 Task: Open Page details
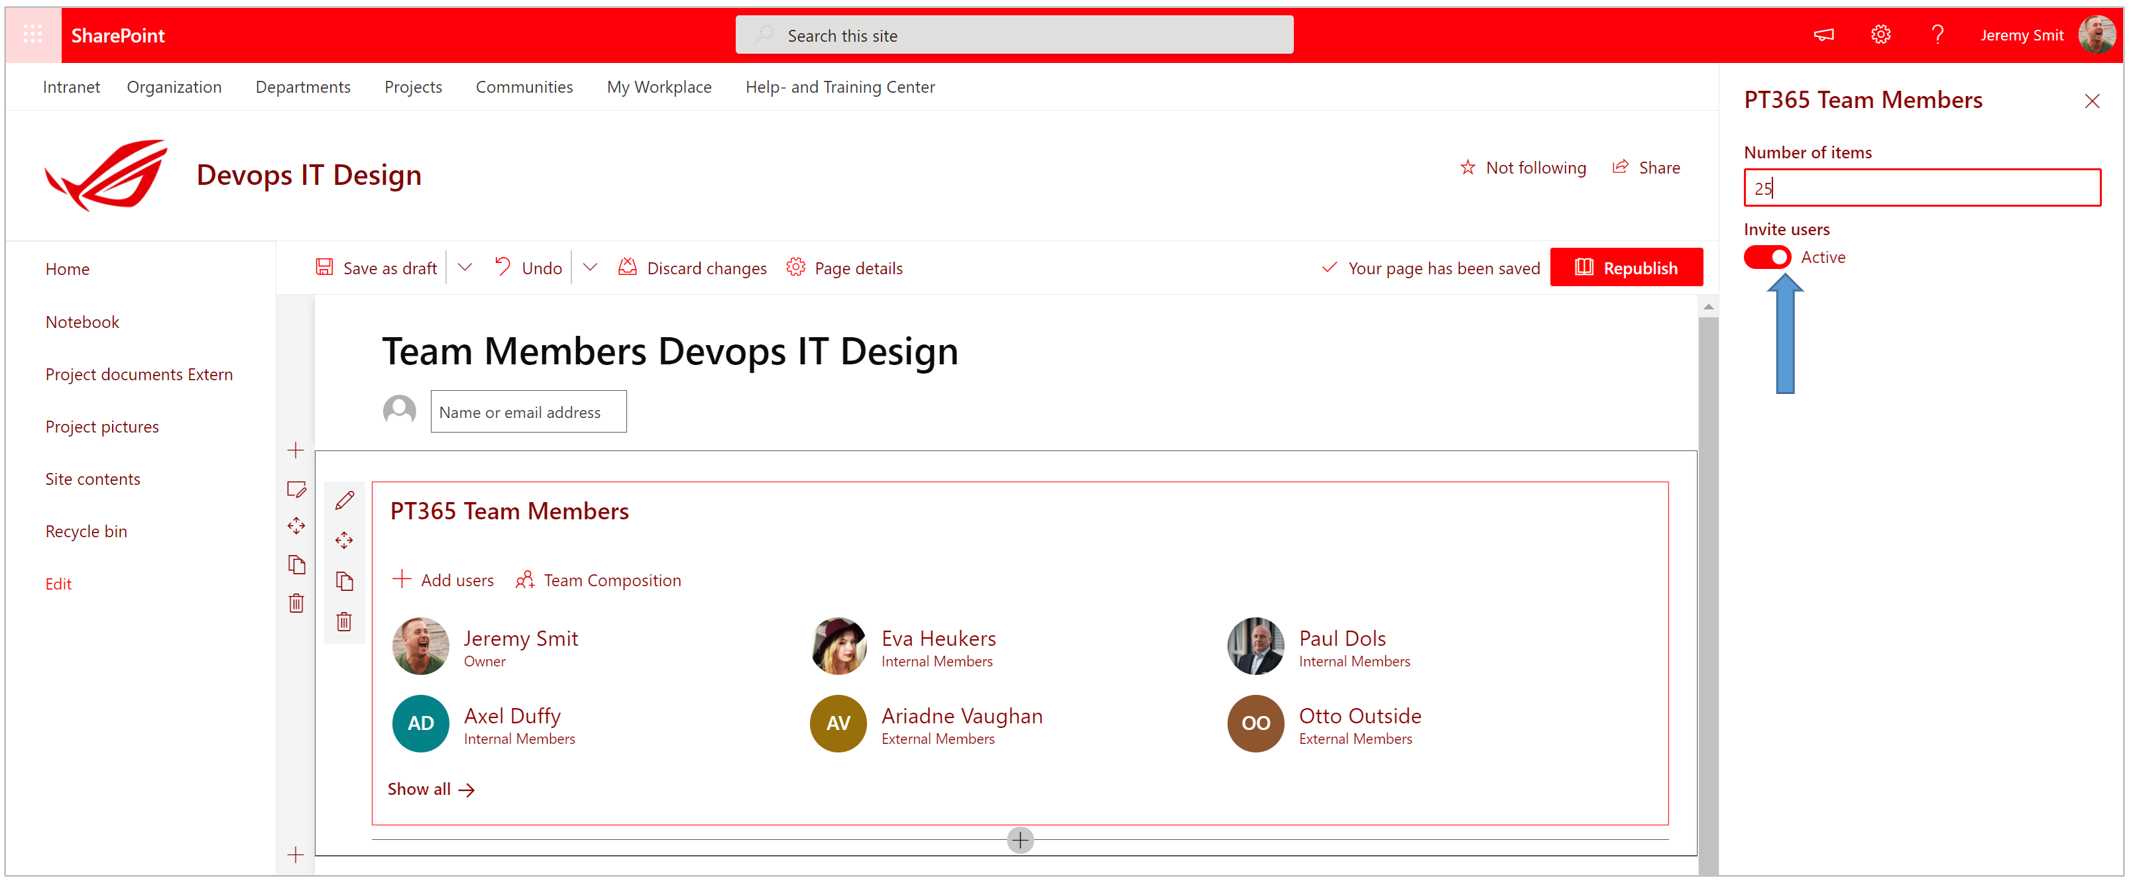(x=844, y=268)
